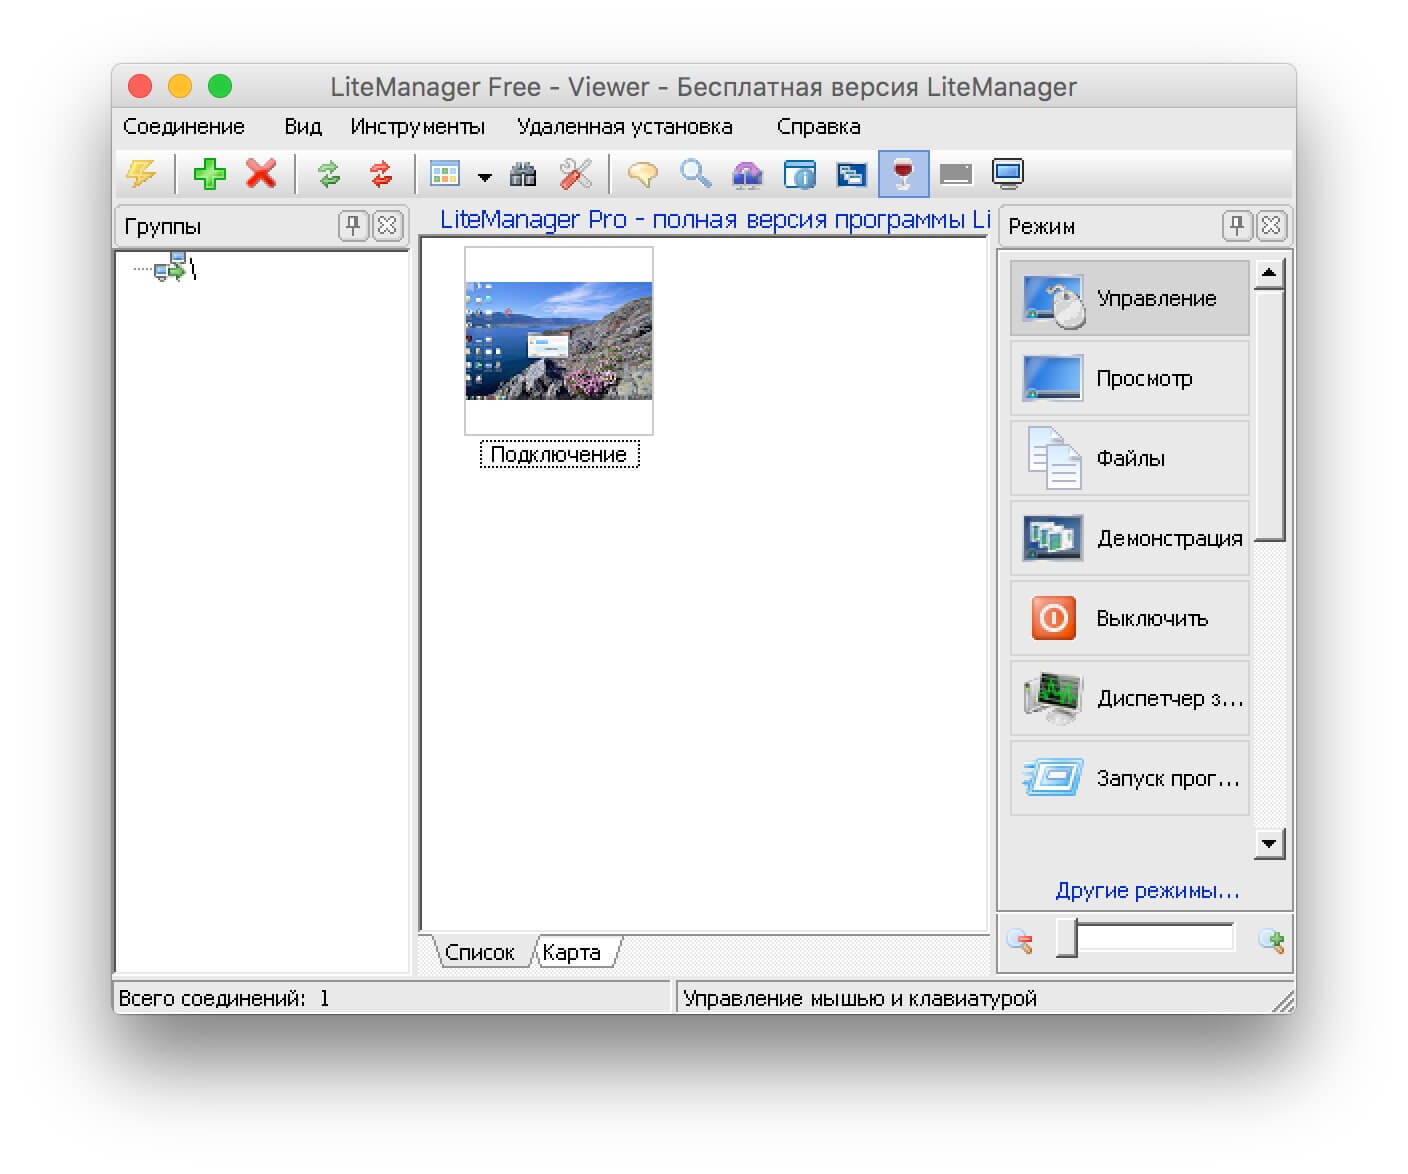Open the Вид menu
Viewport: 1408px width, 1174px height.
click(x=303, y=127)
